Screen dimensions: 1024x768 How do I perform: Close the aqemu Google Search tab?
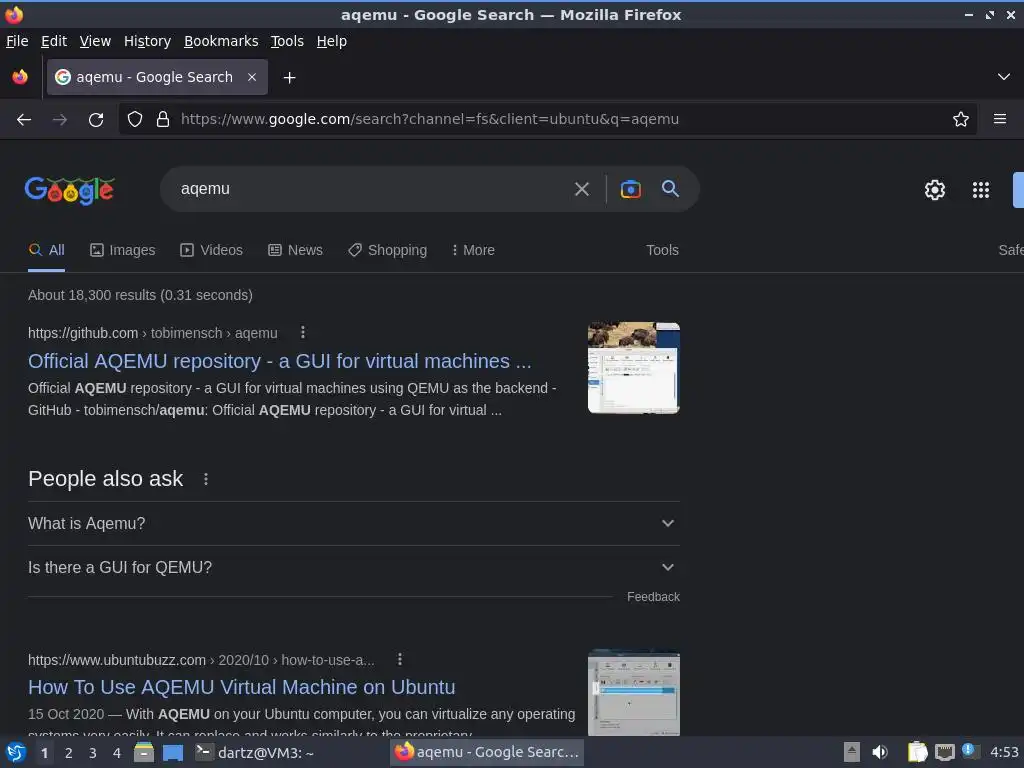[252, 77]
